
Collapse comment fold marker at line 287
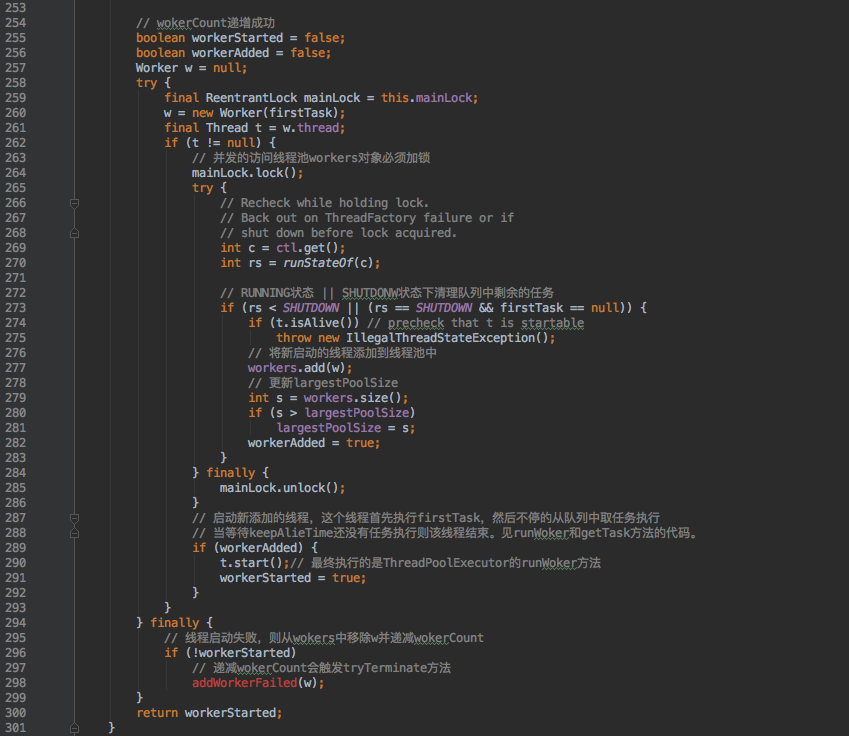75,518
